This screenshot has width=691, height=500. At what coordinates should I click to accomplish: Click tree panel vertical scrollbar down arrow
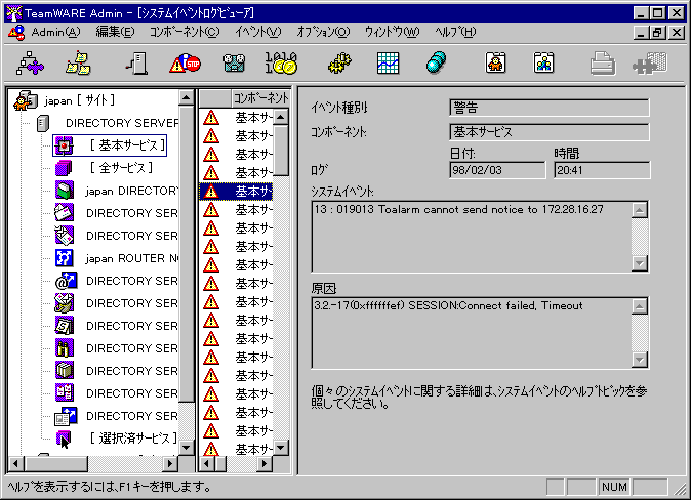(x=186, y=448)
